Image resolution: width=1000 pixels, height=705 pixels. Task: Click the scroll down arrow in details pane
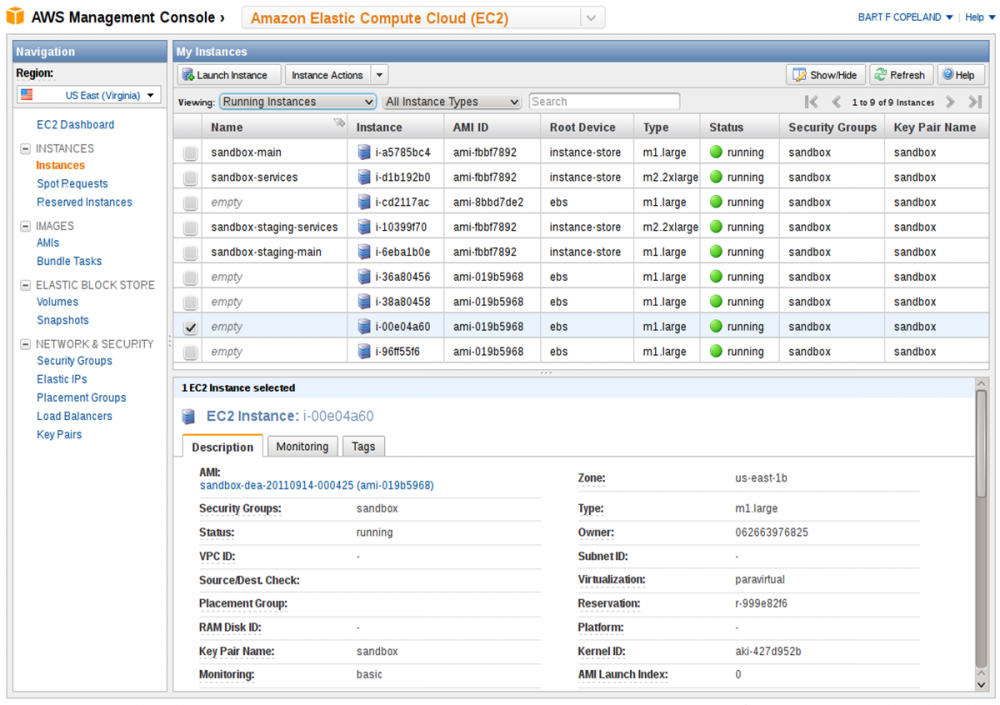[981, 685]
